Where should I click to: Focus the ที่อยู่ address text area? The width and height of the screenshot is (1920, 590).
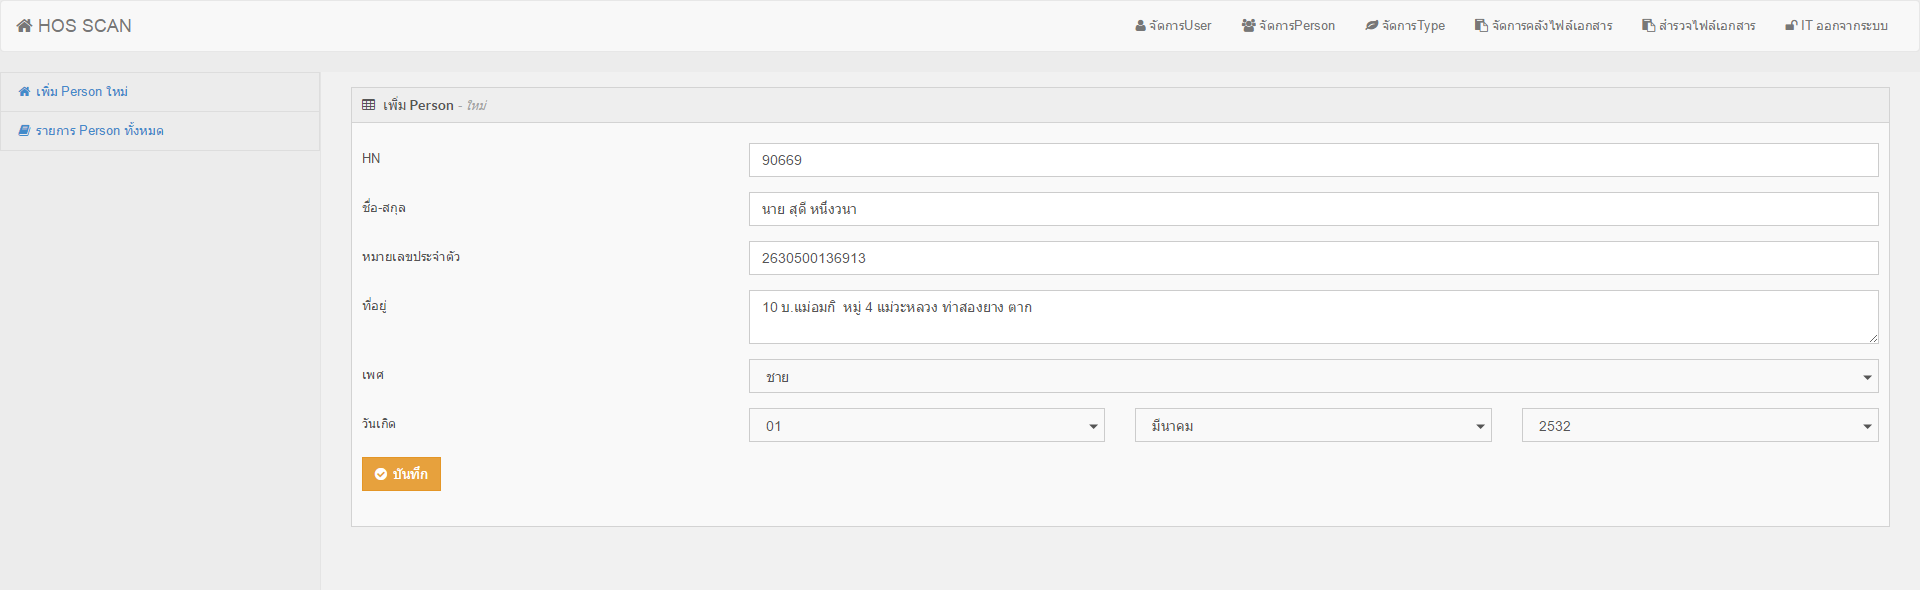pos(1312,317)
